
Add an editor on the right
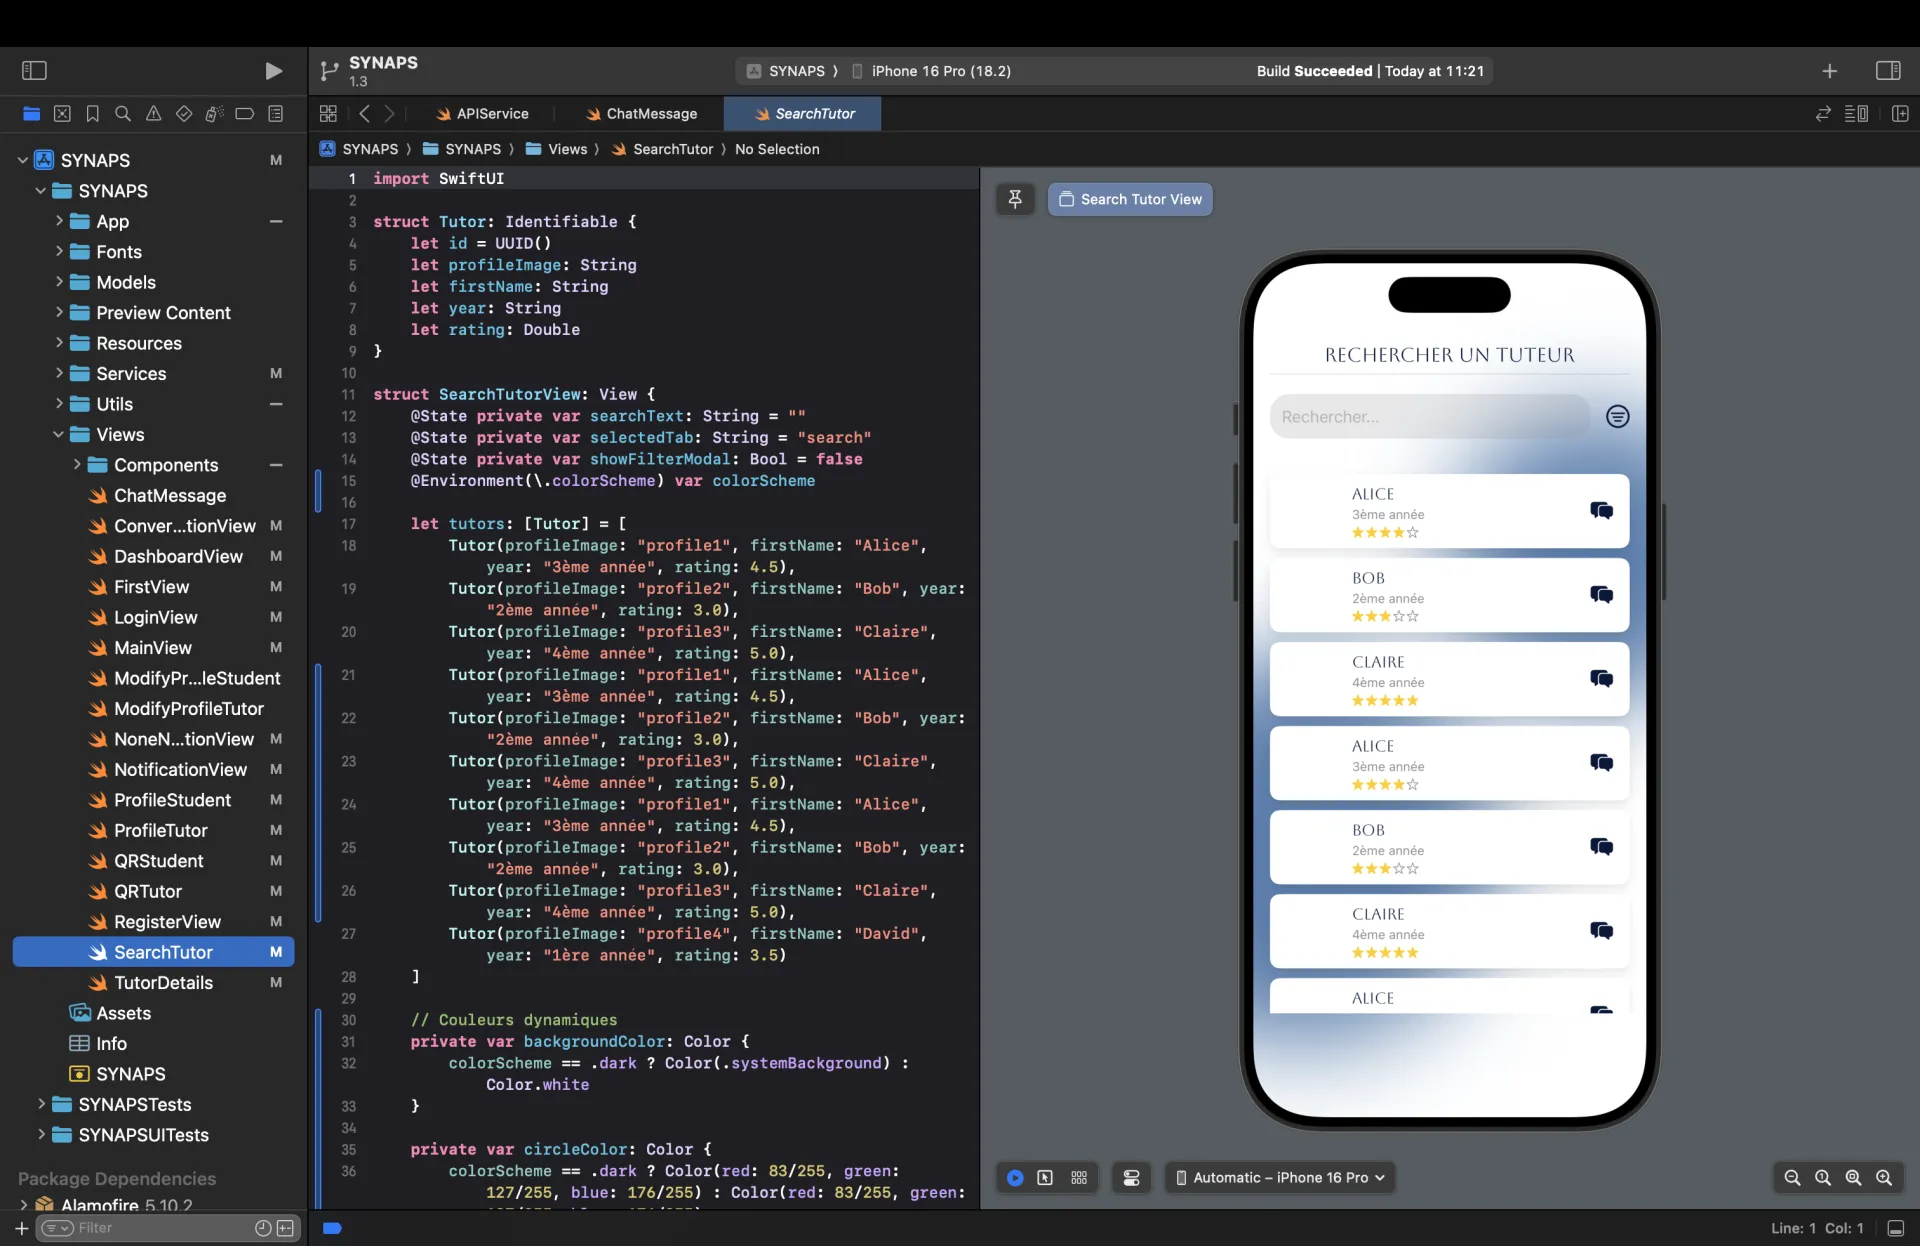coord(1900,114)
